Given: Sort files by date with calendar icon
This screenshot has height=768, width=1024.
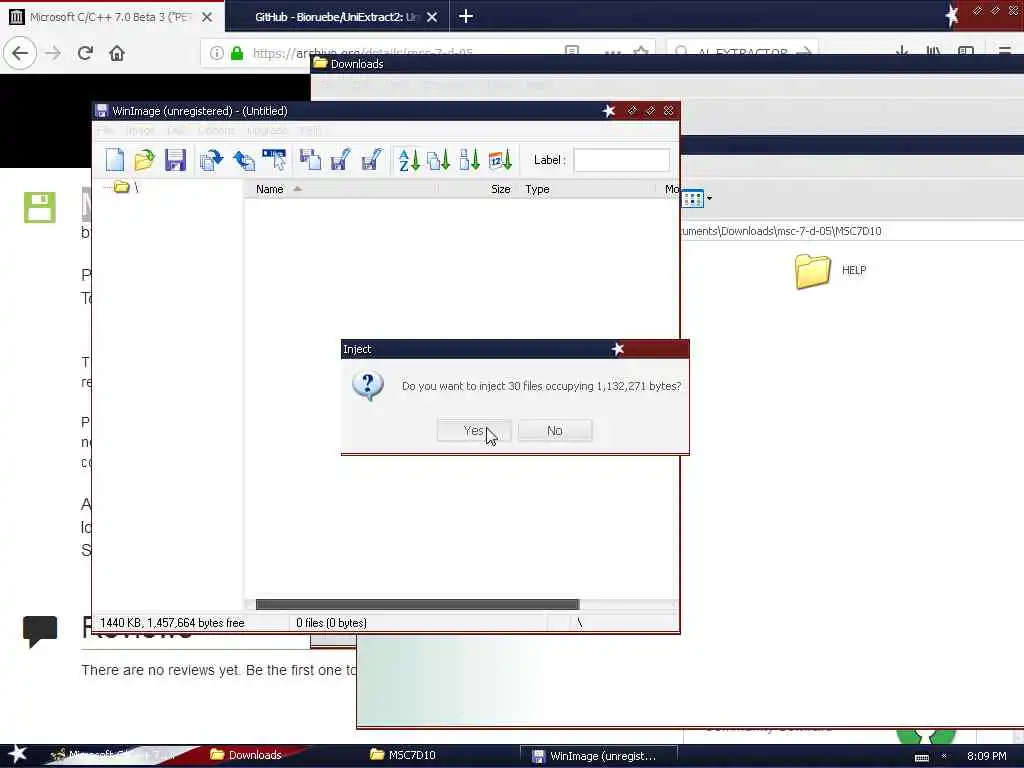Looking at the screenshot, I should (x=500, y=160).
